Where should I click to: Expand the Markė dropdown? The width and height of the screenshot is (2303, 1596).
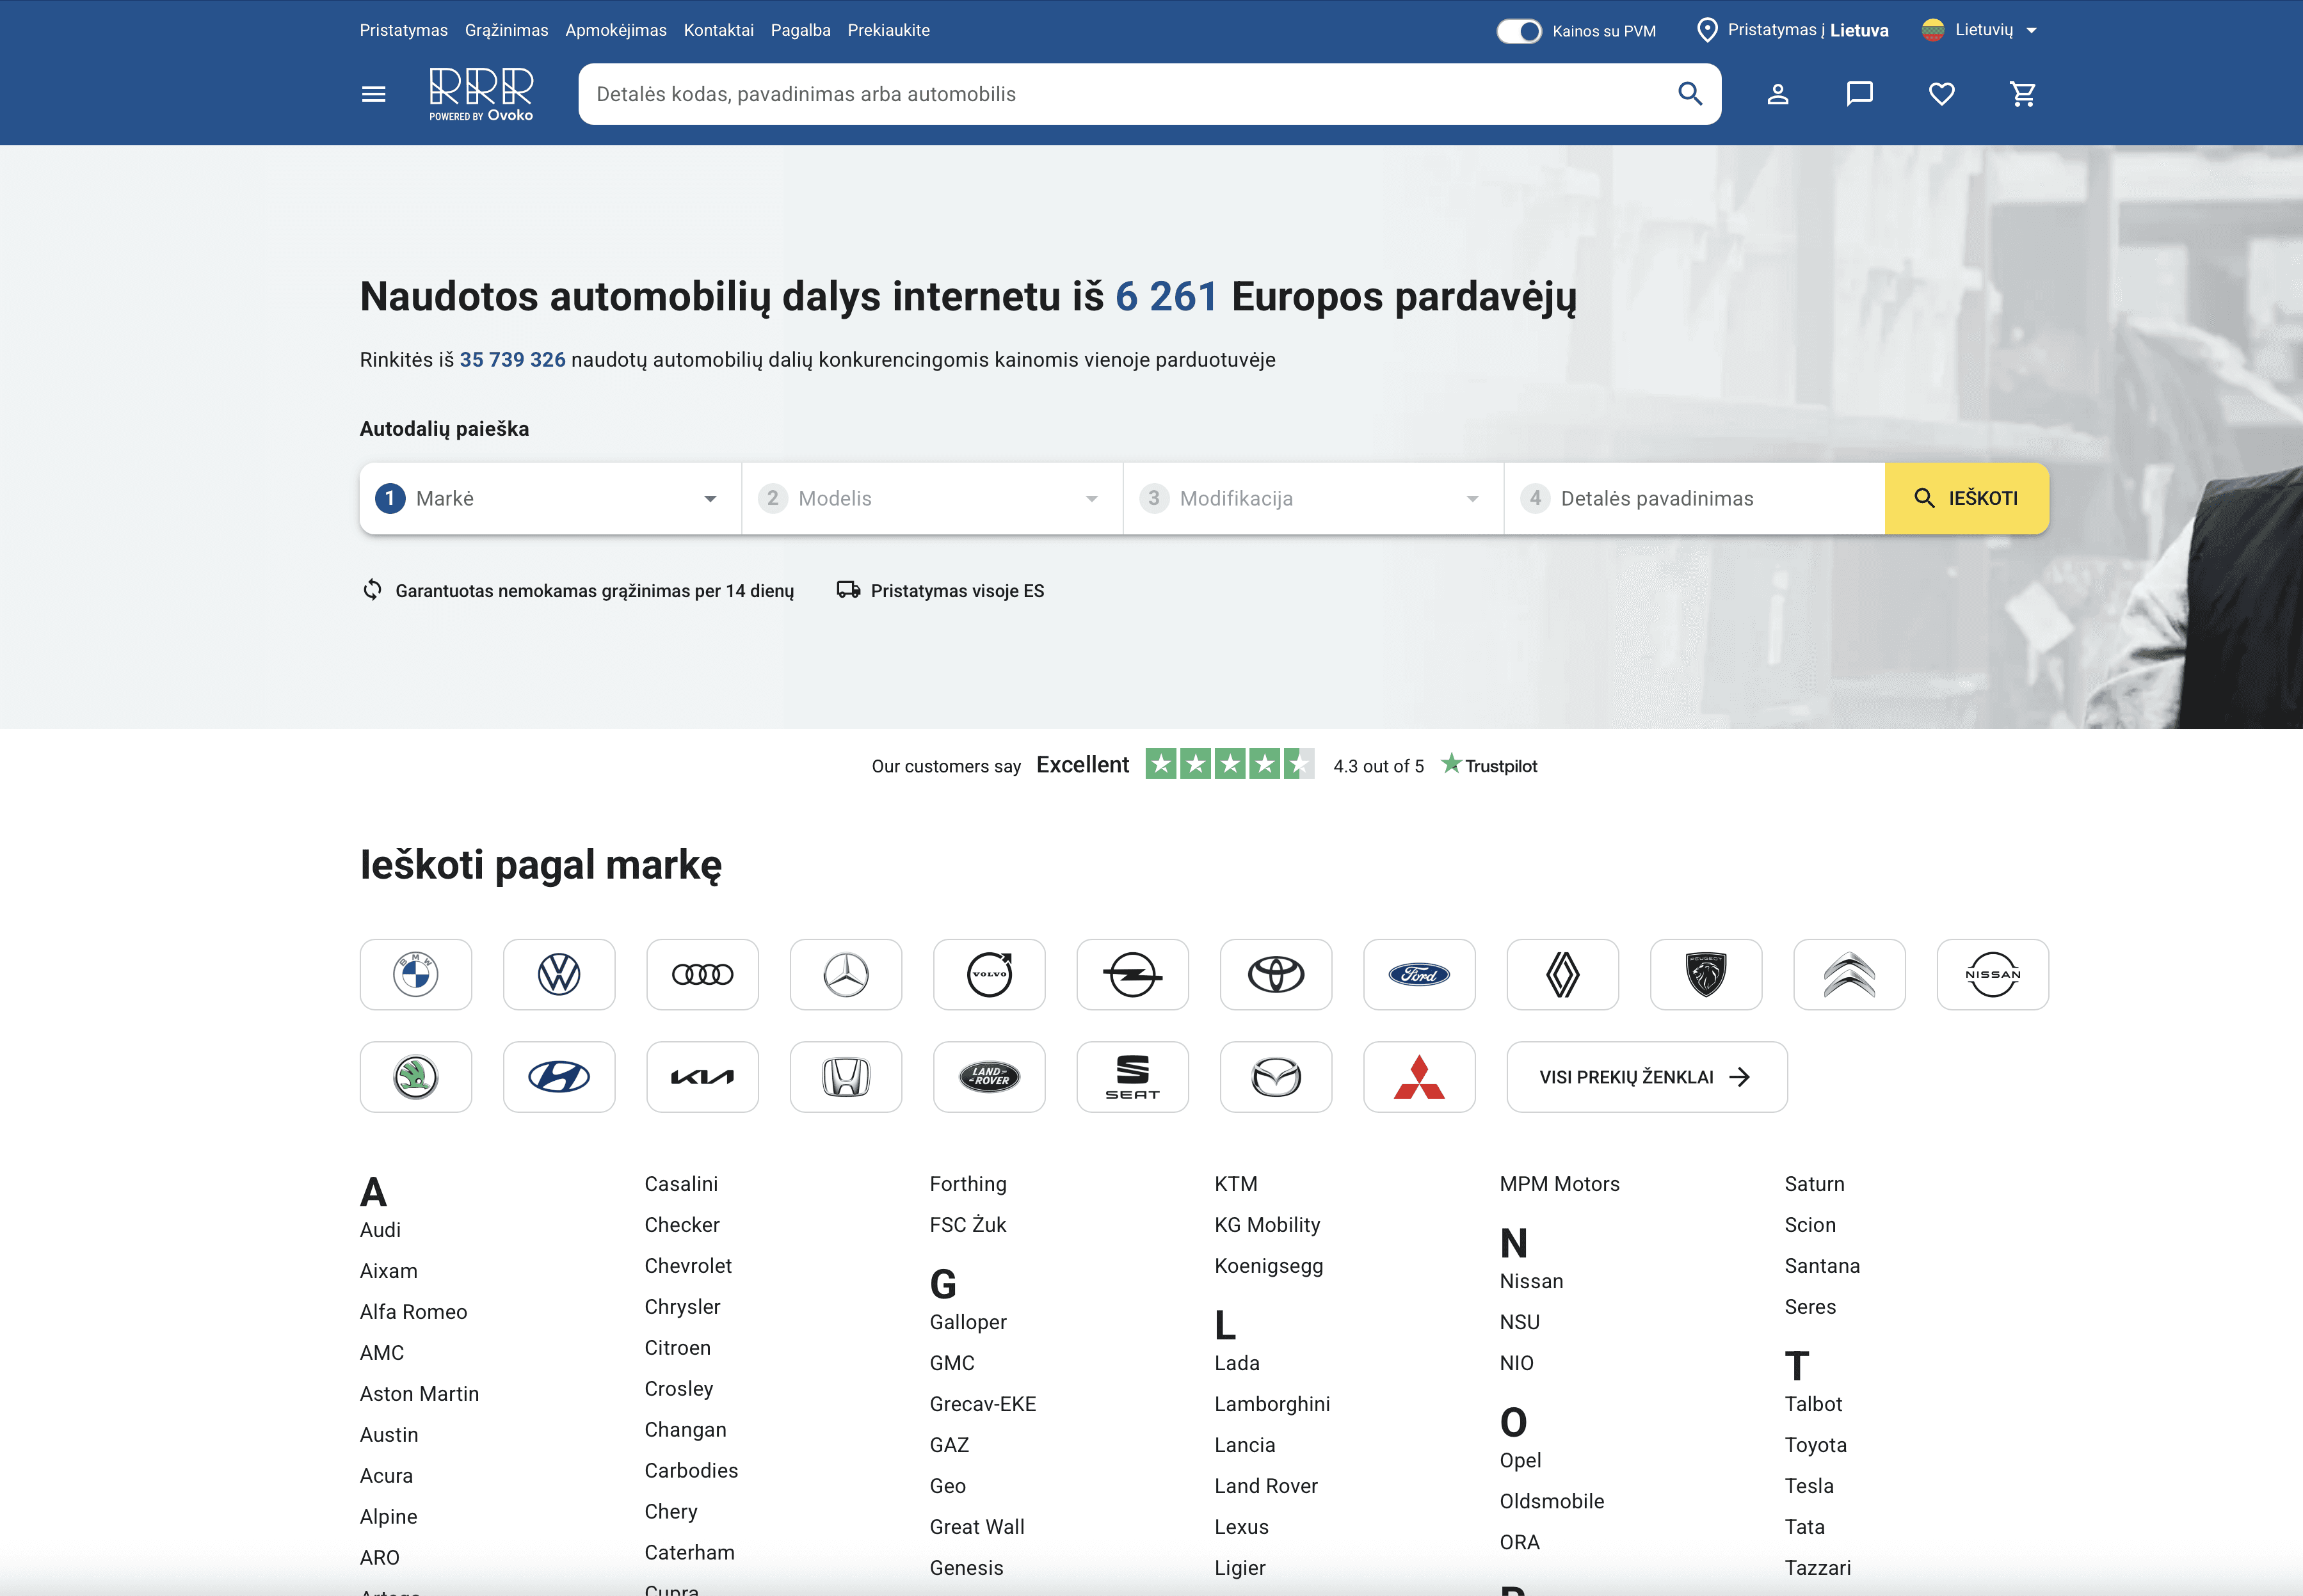point(550,498)
